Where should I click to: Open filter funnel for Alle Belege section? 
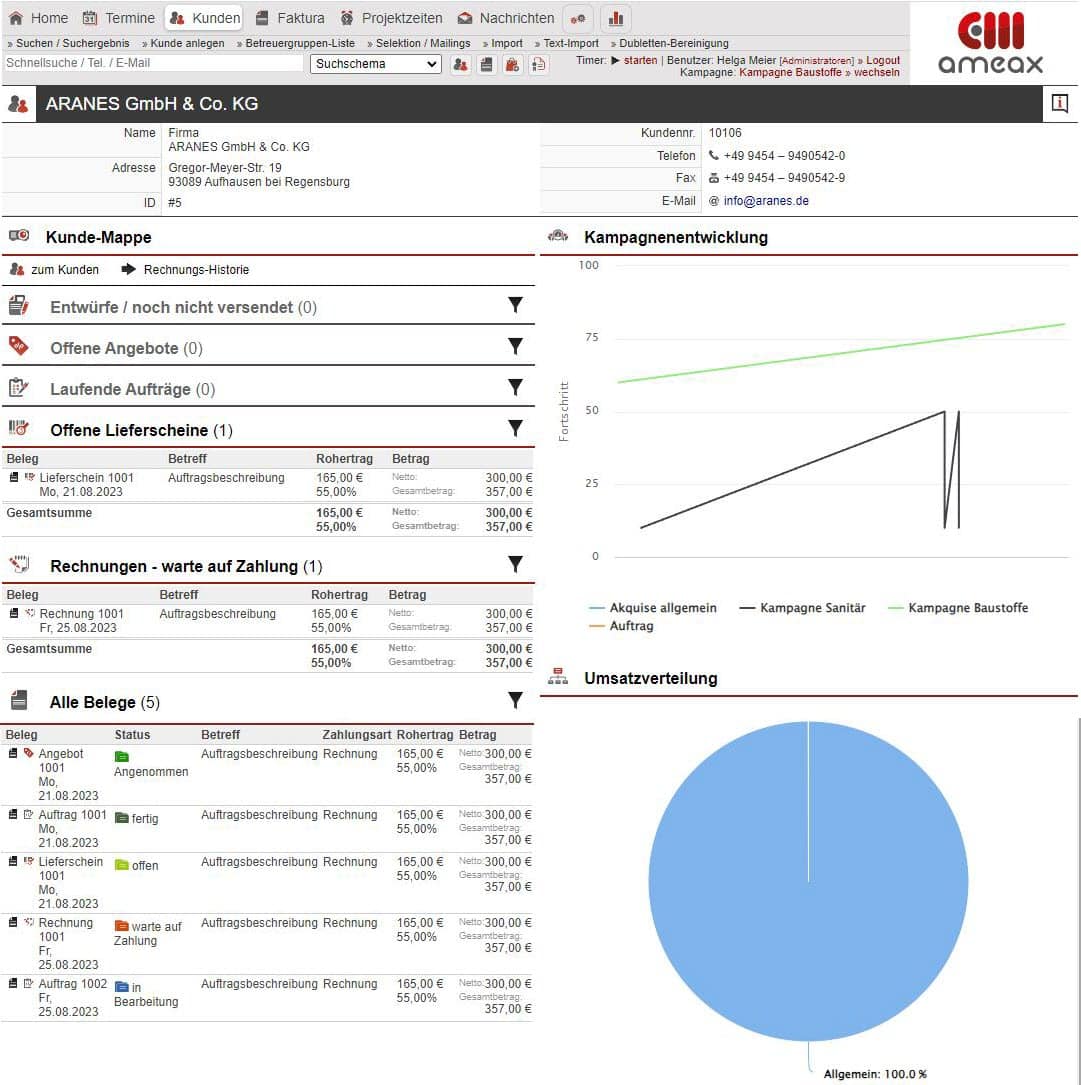click(515, 700)
